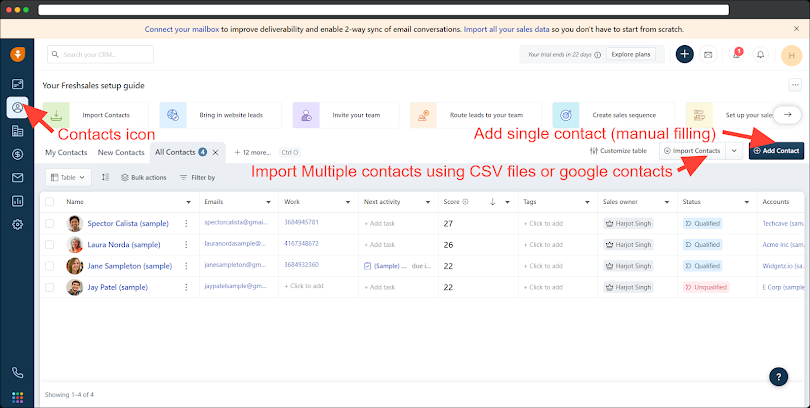Open Admin Settings gear in sidebar
This screenshot has width=810, height=408.
[x=17, y=224]
